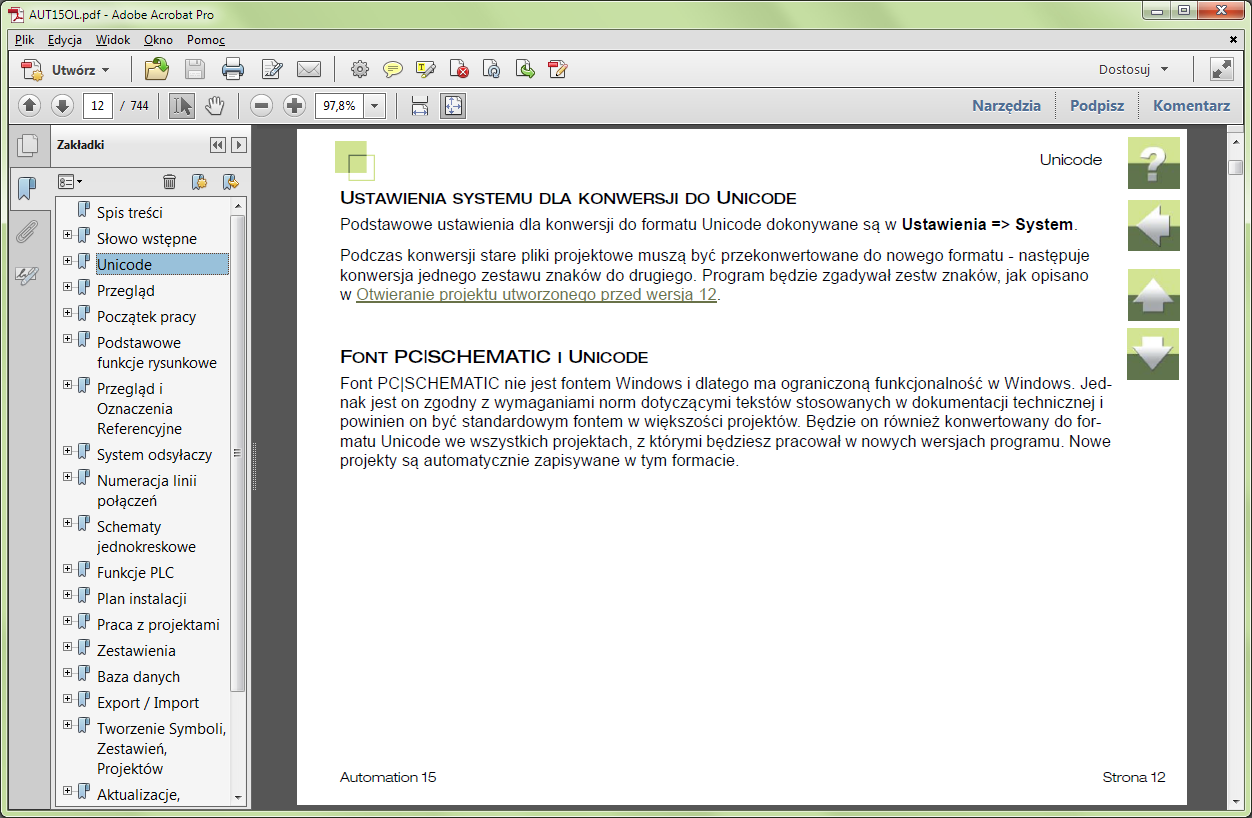Toggle the bookmarks panel icon in the sidebar

[x=27, y=187]
